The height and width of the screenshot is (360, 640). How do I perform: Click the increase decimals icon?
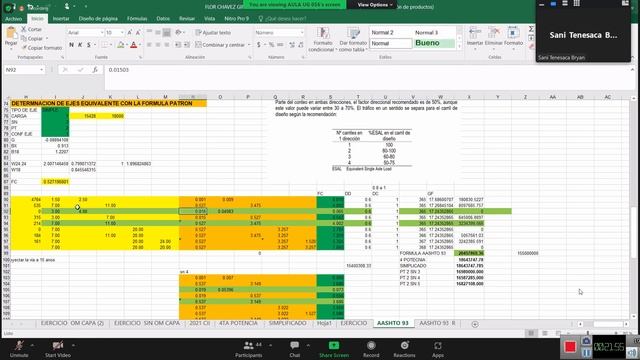tap(292, 45)
